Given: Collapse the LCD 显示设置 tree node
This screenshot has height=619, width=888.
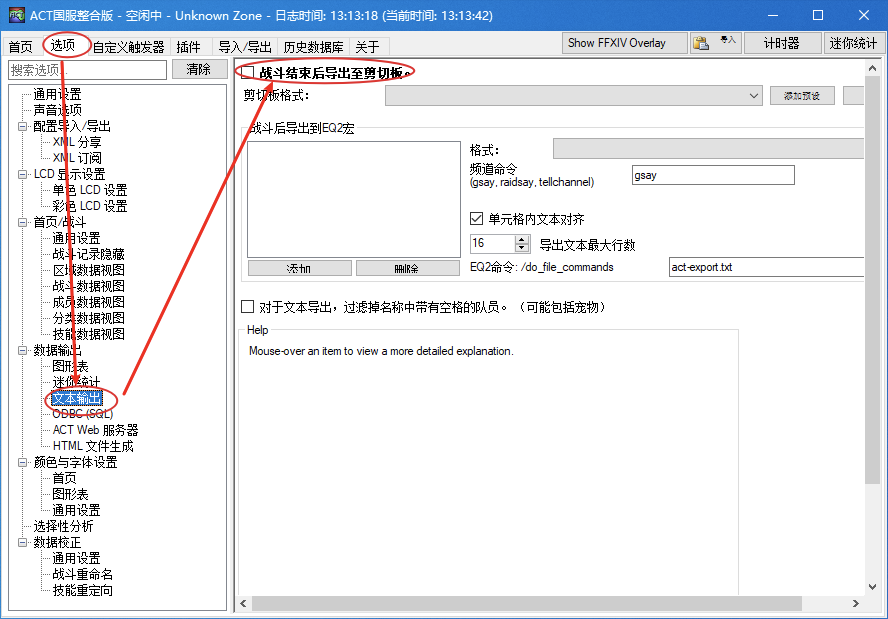Looking at the screenshot, I should [x=23, y=174].
